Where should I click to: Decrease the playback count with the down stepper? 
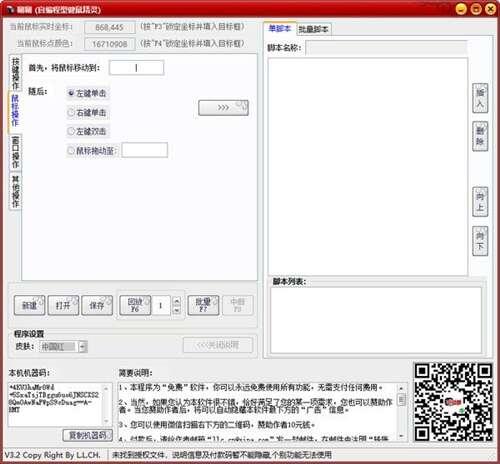click(x=177, y=310)
